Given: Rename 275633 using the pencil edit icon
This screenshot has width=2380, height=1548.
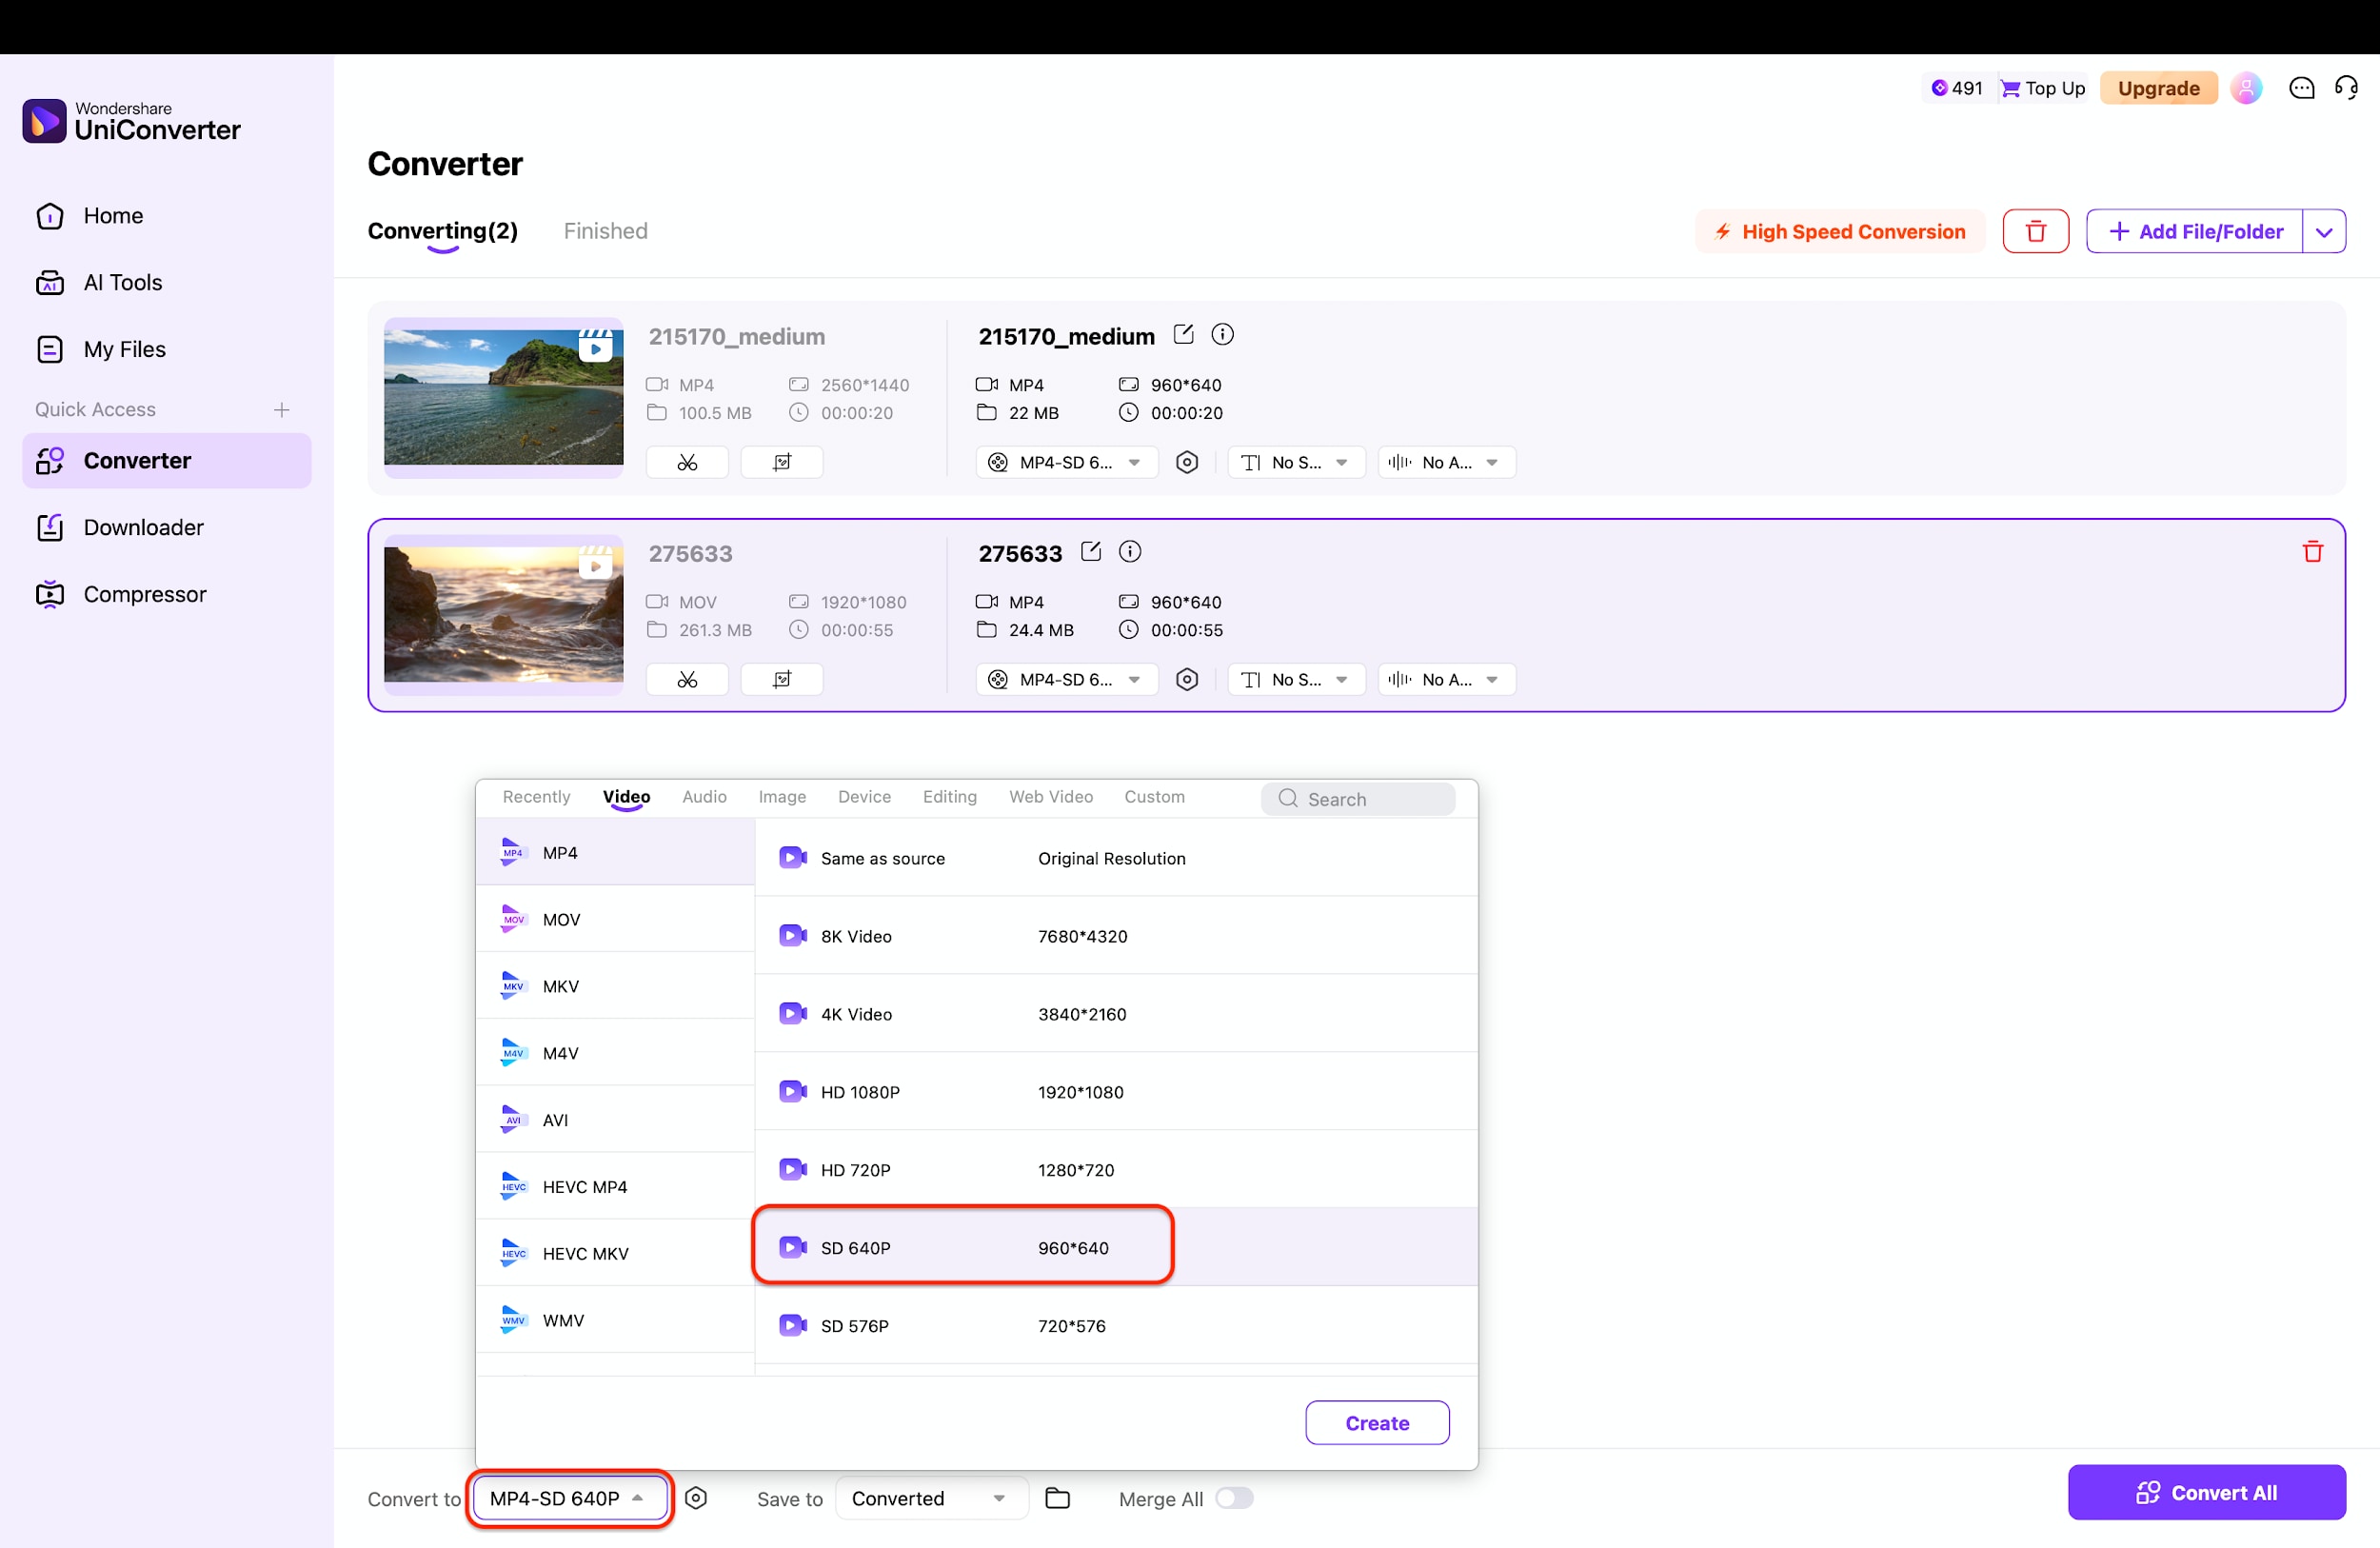Looking at the screenshot, I should [1090, 551].
